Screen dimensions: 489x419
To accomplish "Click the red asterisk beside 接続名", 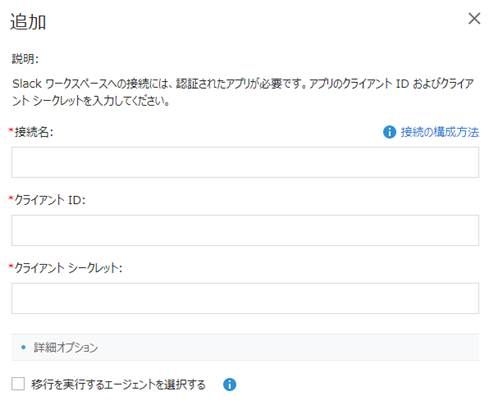I will click(12, 131).
